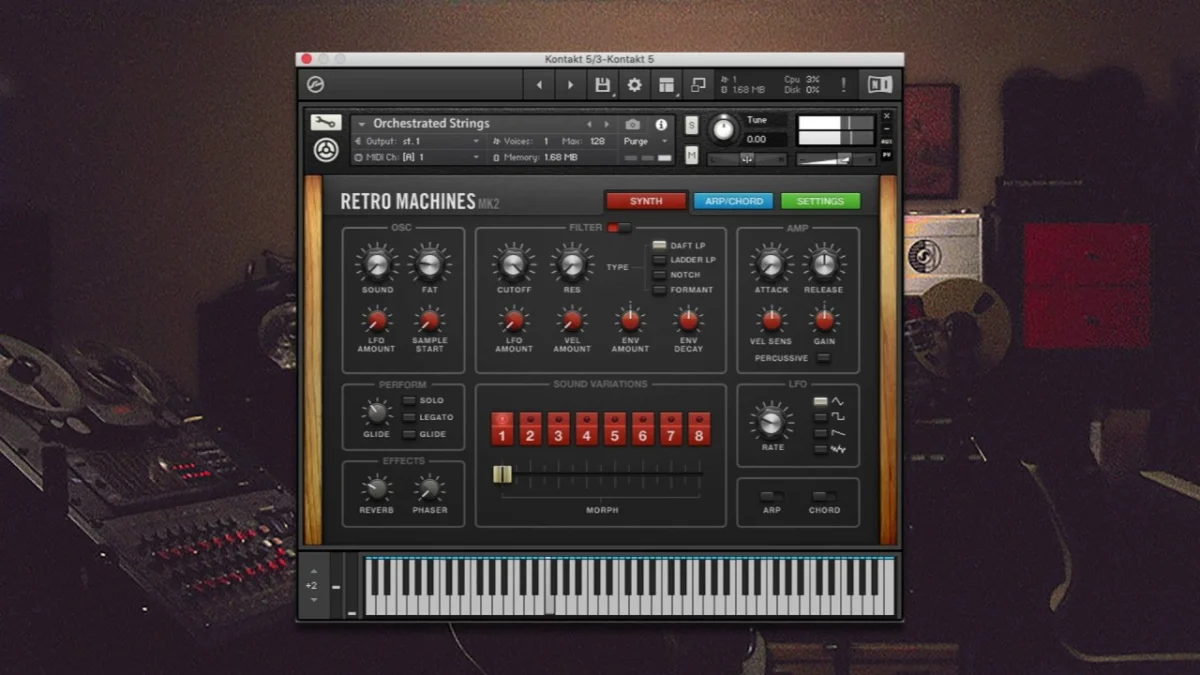Image resolution: width=1200 pixels, height=675 pixels.
Task: Click the workspace layout panel icon
Action: point(666,85)
